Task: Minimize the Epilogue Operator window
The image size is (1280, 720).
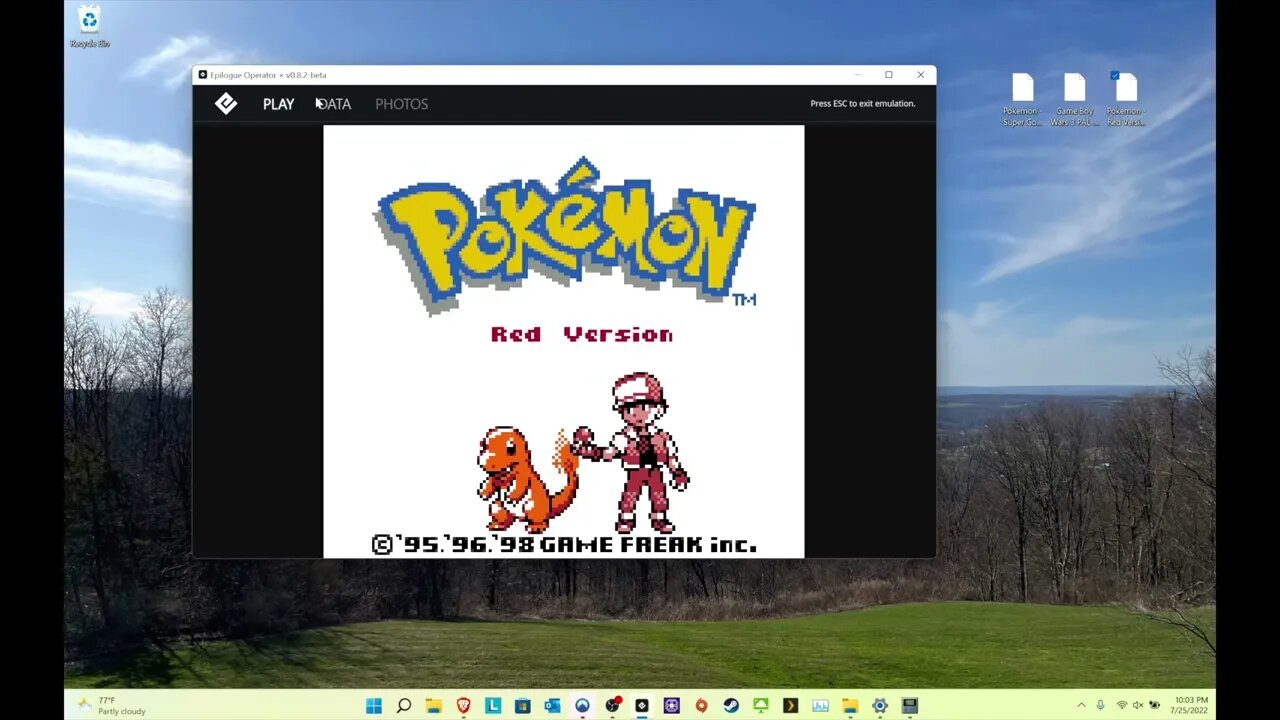Action: pos(857,75)
